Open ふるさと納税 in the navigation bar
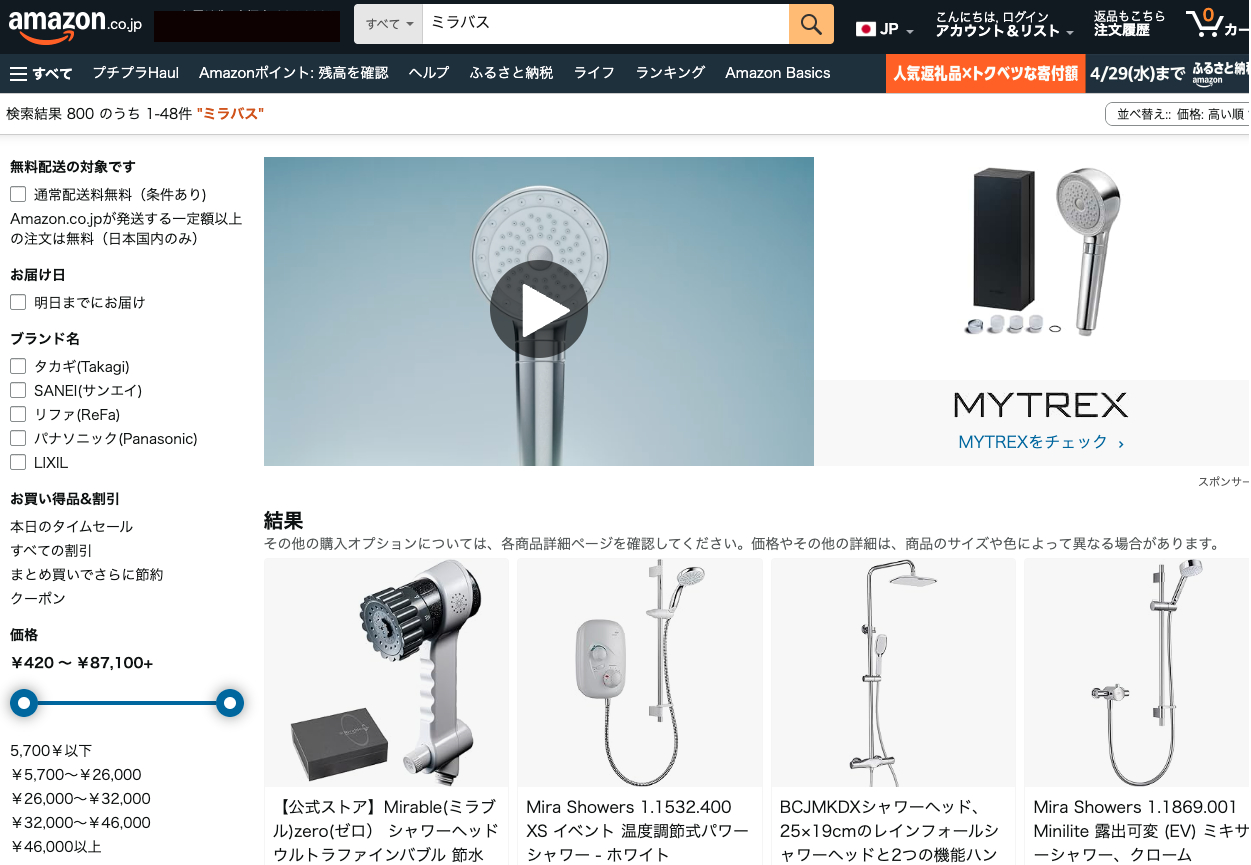This screenshot has height=865, width=1251. coord(511,73)
